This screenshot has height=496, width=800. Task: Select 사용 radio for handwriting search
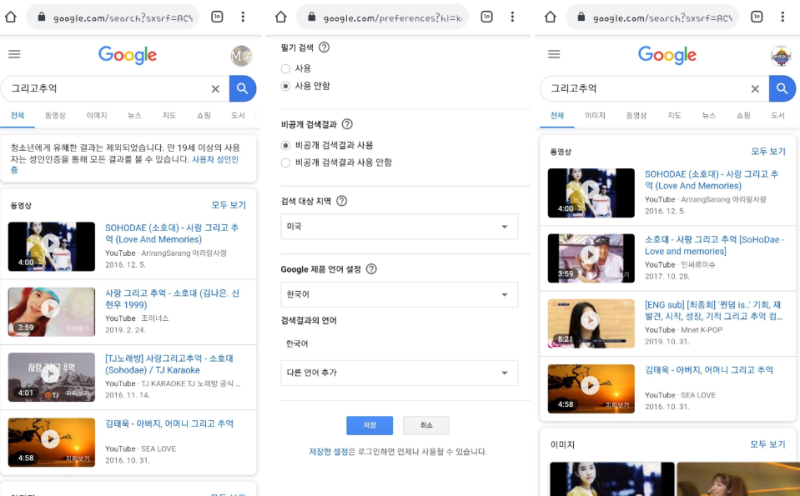click(x=286, y=68)
